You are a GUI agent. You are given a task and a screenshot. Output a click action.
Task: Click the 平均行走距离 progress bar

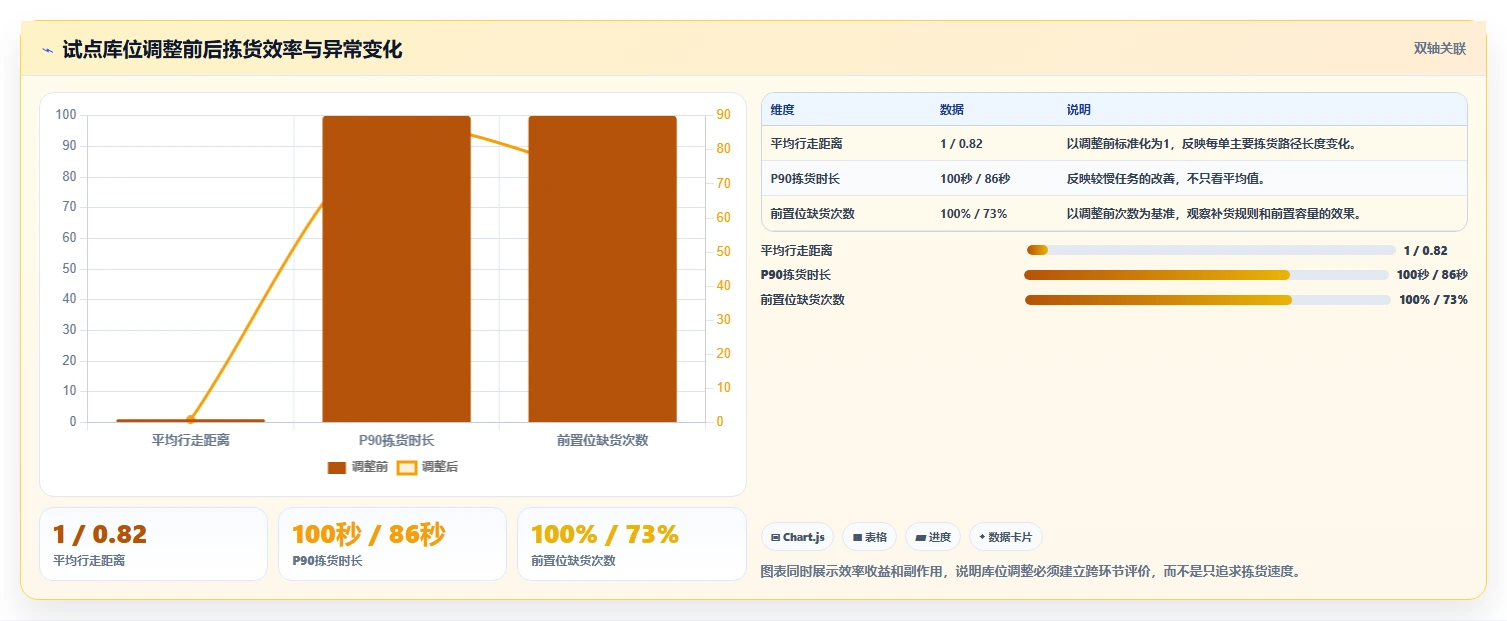(x=1211, y=250)
